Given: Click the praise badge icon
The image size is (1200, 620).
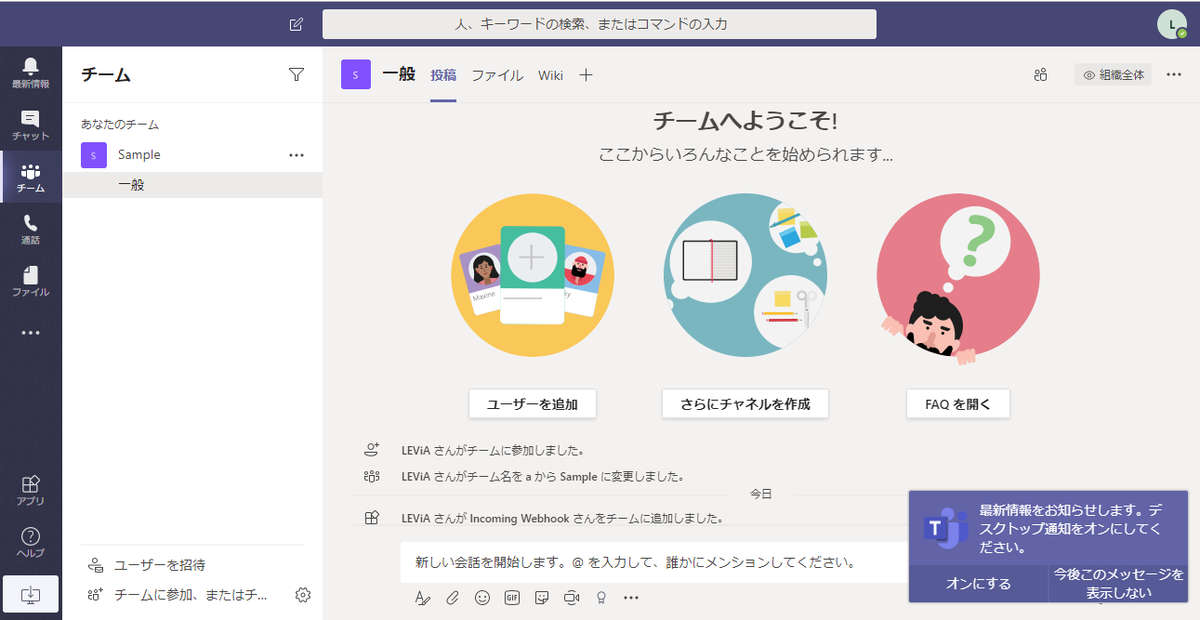Looking at the screenshot, I should [x=601, y=597].
